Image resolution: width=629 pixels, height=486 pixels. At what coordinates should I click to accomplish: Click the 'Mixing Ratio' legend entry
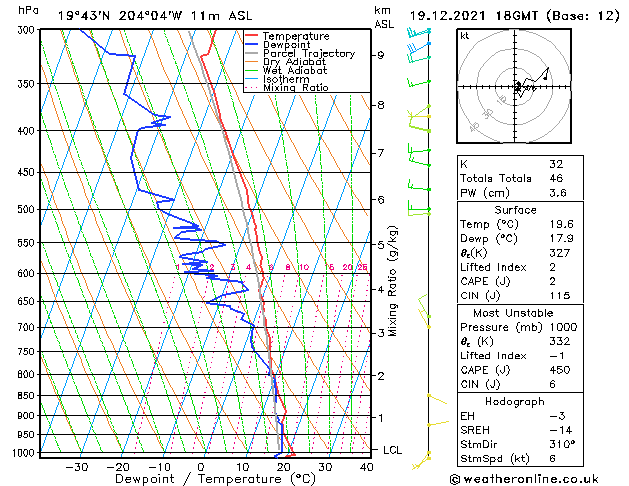296,87
